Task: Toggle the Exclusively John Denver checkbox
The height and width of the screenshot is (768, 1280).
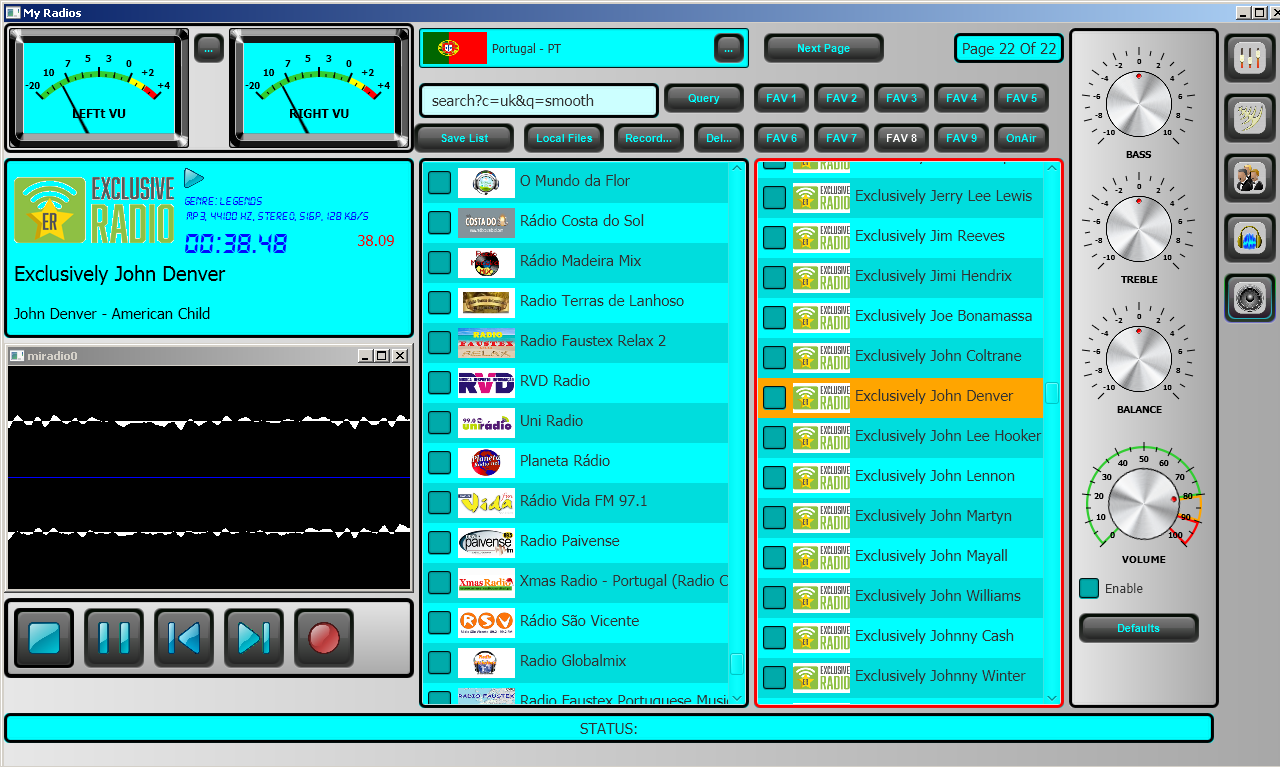Action: (x=774, y=397)
